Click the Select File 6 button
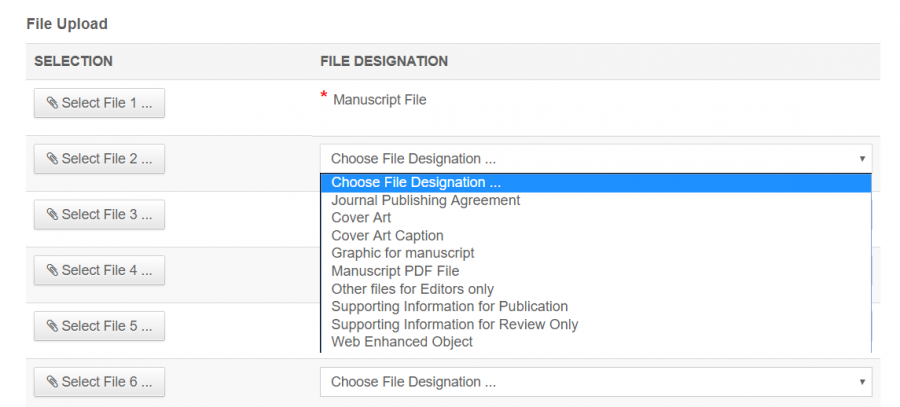 tap(99, 382)
